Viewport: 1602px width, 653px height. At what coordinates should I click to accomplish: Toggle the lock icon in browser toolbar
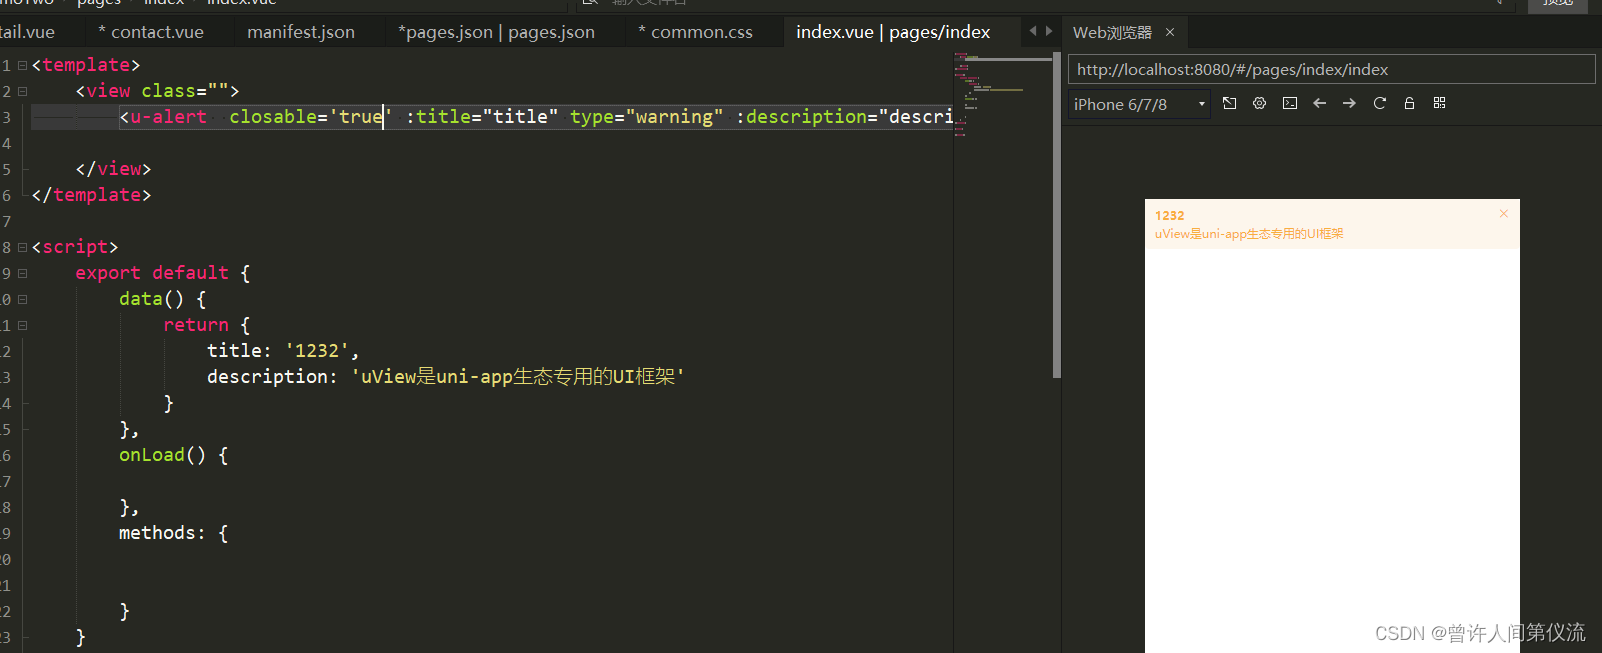click(x=1409, y=103)
